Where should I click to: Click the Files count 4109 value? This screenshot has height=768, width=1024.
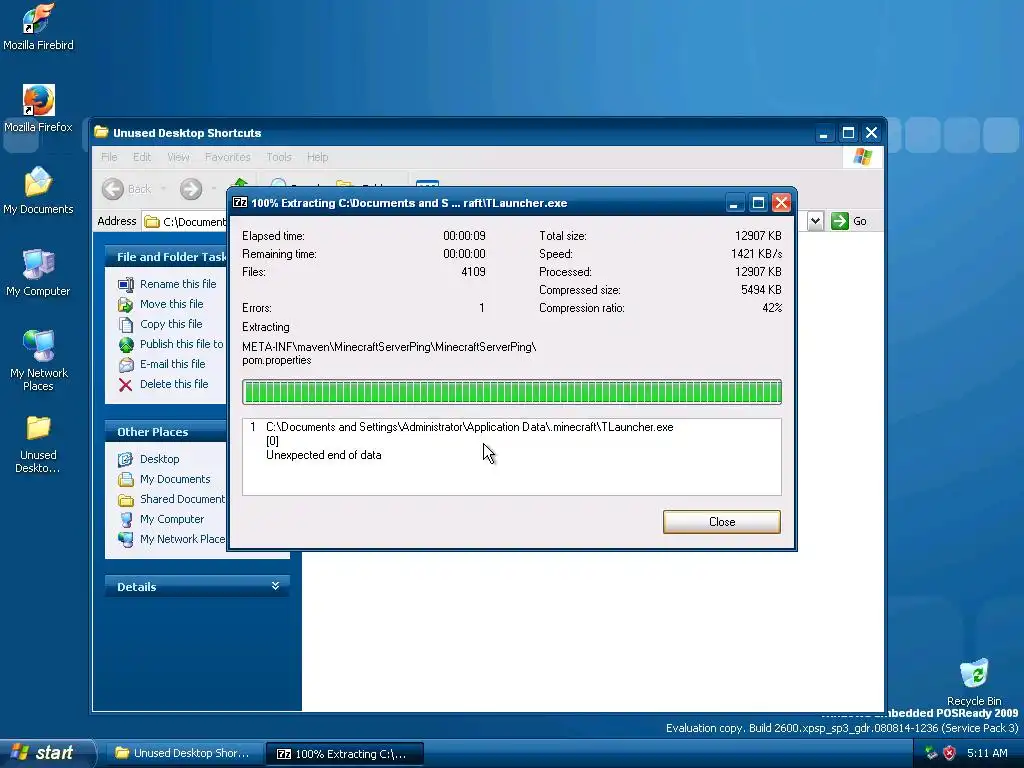pyautogui.click(x=473, y=272)
